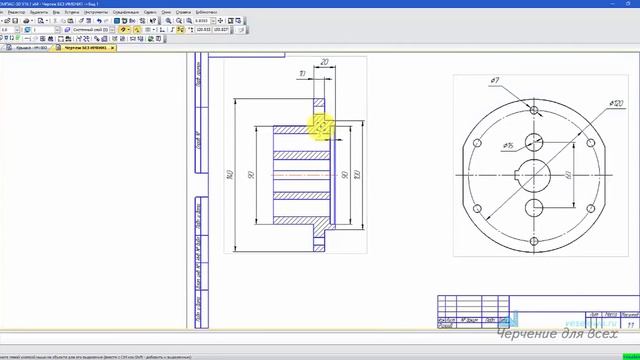
Task: Click the What's This help pointer icon
Action: 153,20
